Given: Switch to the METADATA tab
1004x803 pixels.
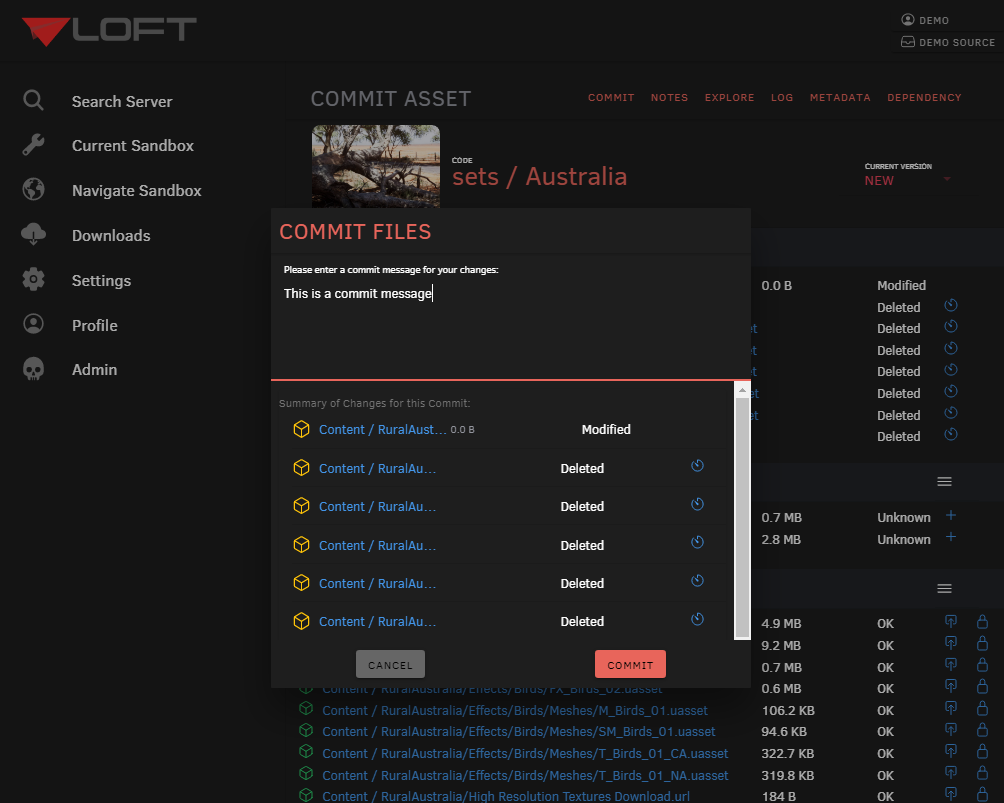Looking at the screenshot, I should (x=840, y=97).
